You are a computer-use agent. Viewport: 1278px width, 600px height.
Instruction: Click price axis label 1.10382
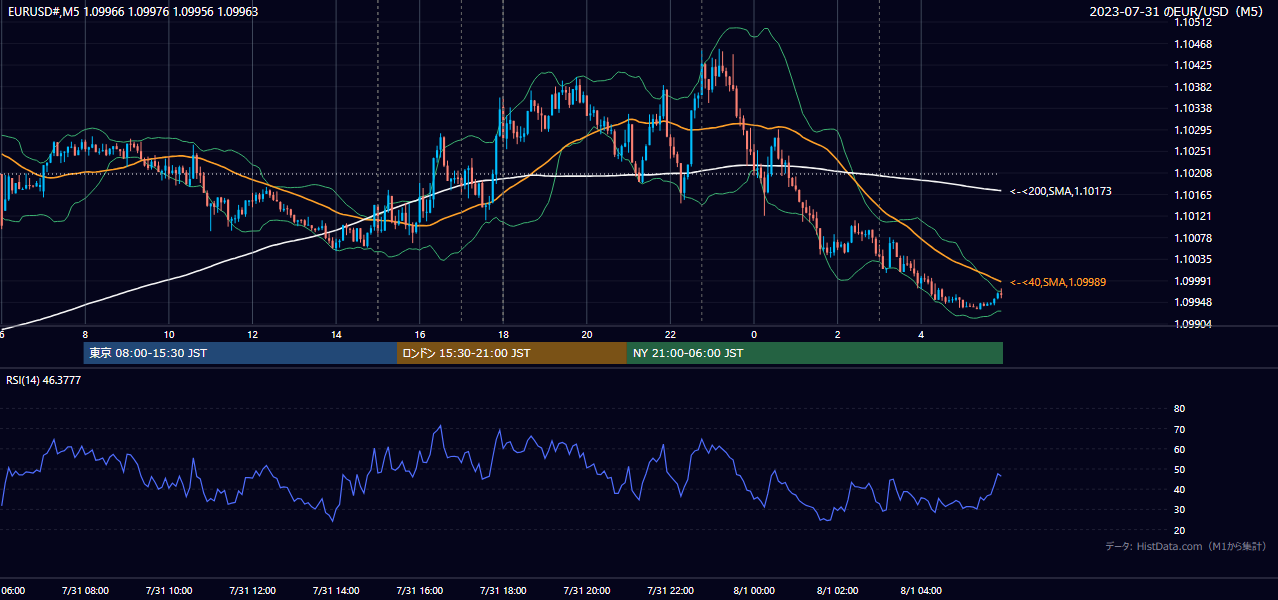coord(1193,87)
